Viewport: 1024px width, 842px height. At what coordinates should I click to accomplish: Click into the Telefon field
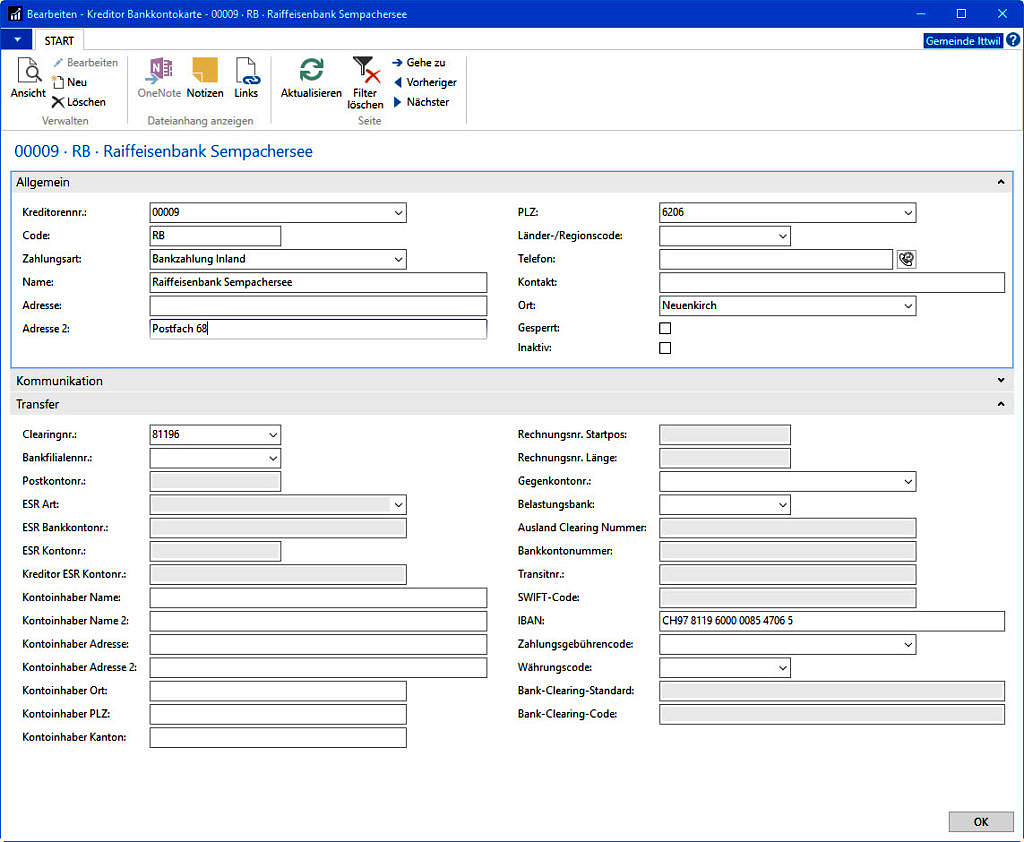click(776, 259)
